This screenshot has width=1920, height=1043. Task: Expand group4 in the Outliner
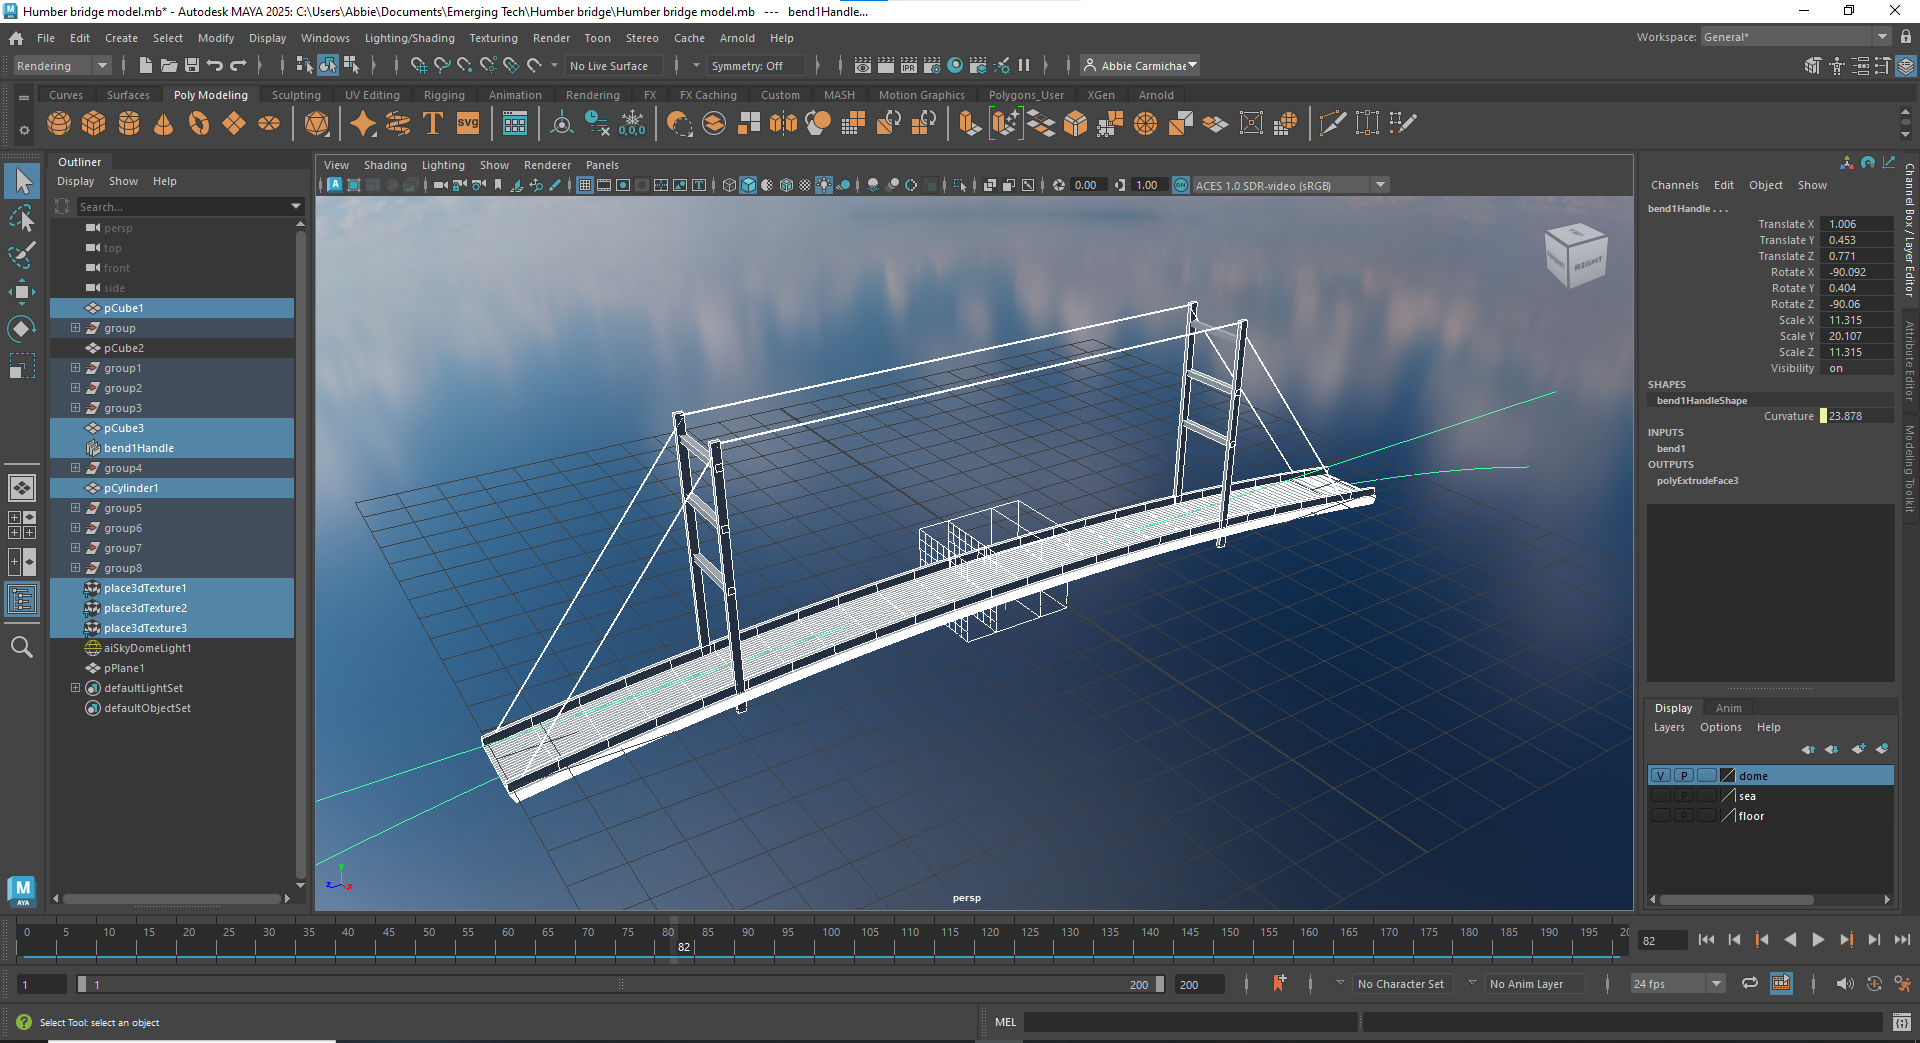(x=75, y=468)
